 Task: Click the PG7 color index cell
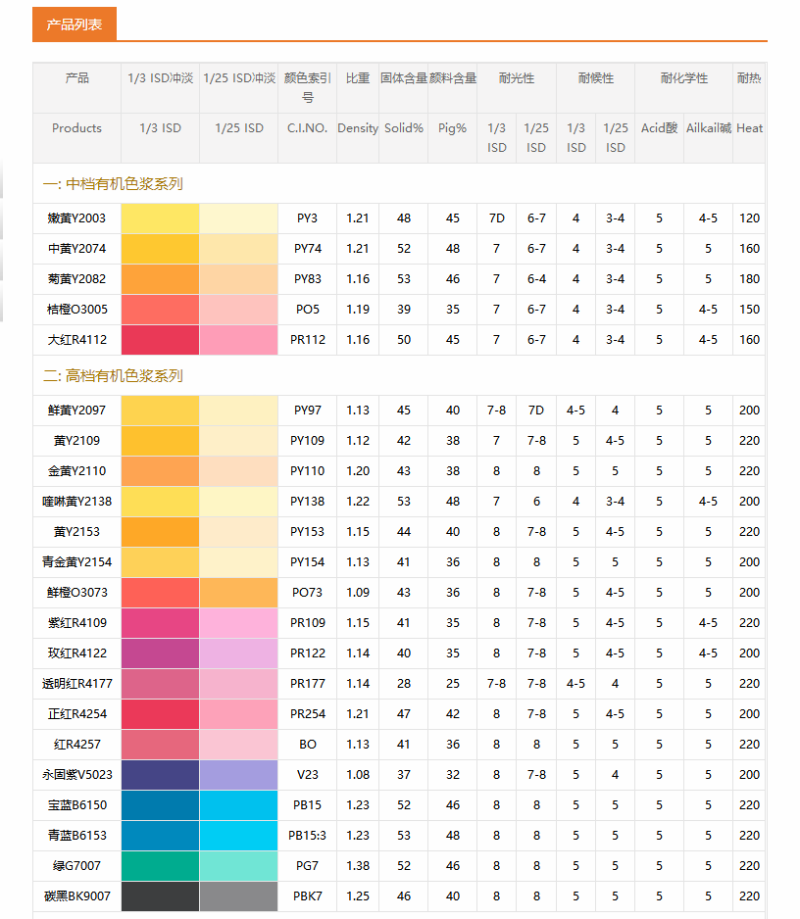point(307,866)
